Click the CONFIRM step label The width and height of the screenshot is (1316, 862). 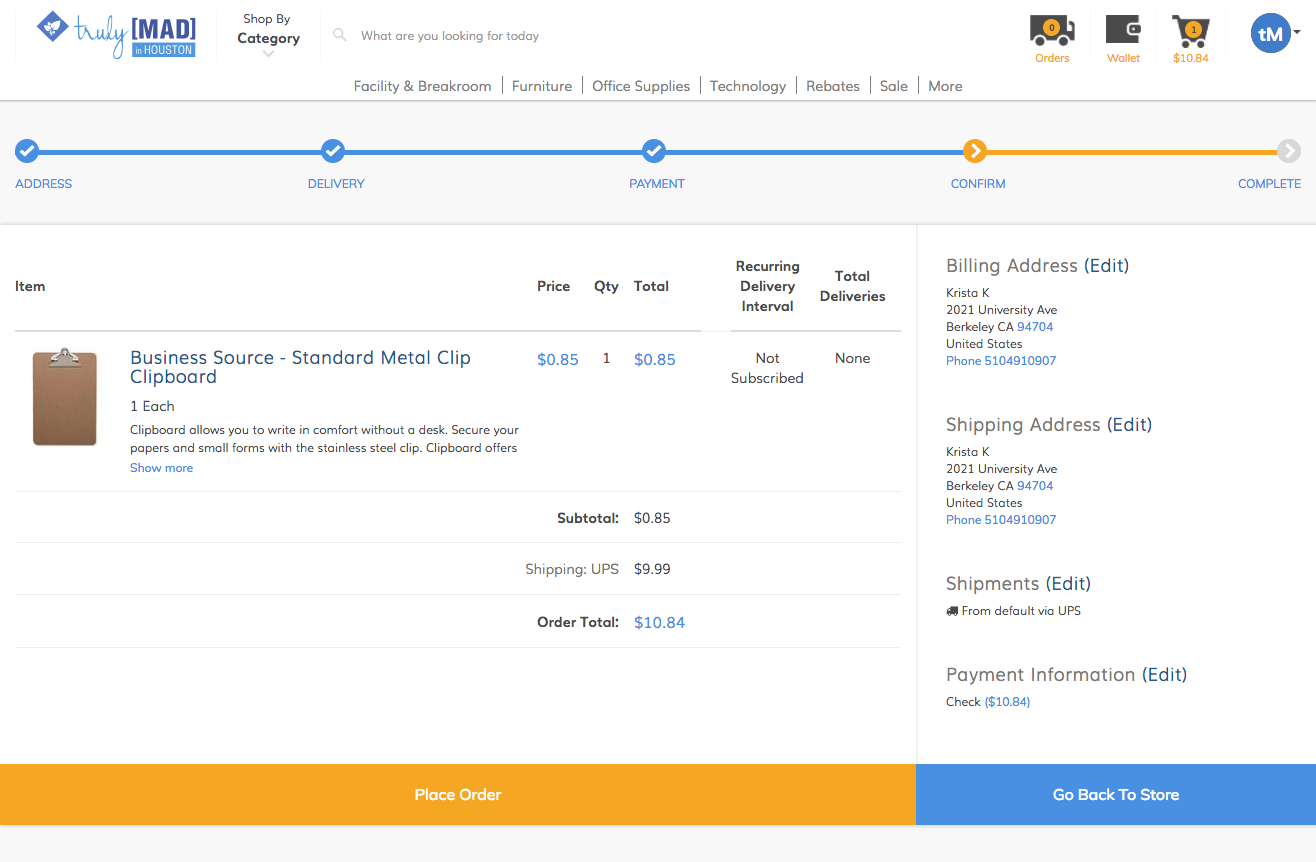[978, 184]
